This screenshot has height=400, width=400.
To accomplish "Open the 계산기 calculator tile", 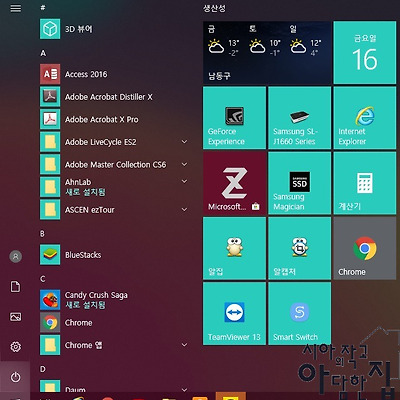I will point(365,183).
